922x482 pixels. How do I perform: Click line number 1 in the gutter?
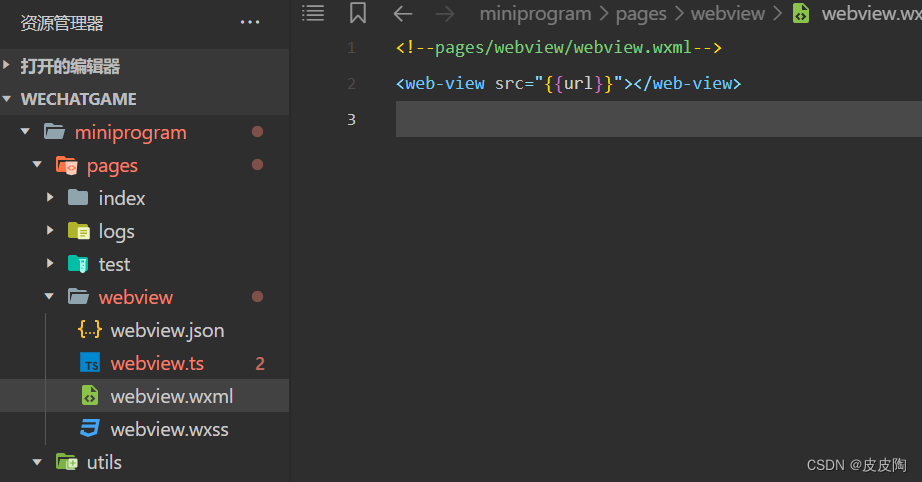(351, 48)
